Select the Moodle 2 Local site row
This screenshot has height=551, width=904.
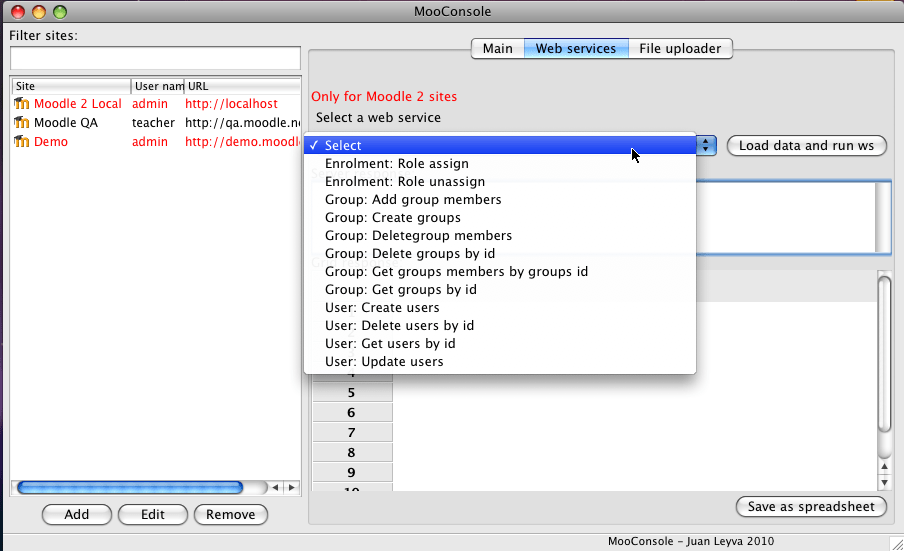(156, 104)
